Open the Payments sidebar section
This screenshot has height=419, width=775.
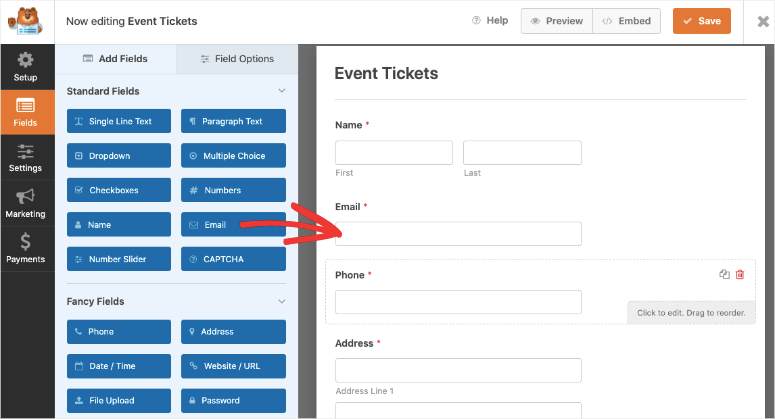coord(25,248)
